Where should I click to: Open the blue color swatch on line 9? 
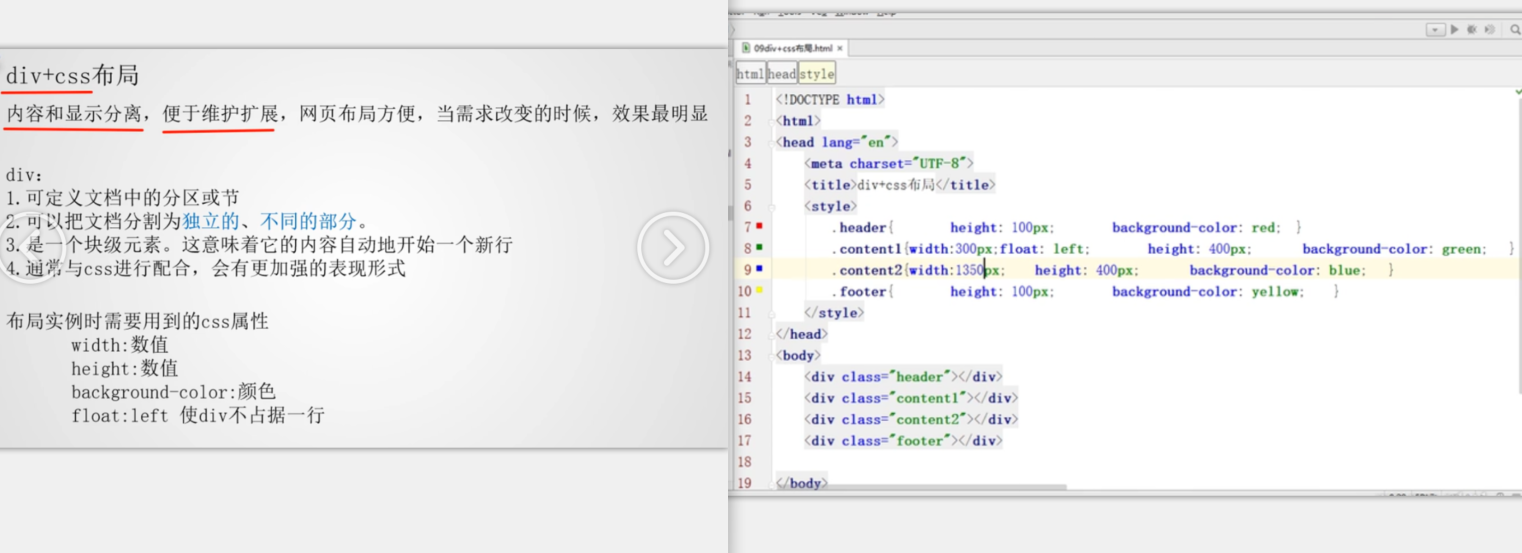point(759,269)
